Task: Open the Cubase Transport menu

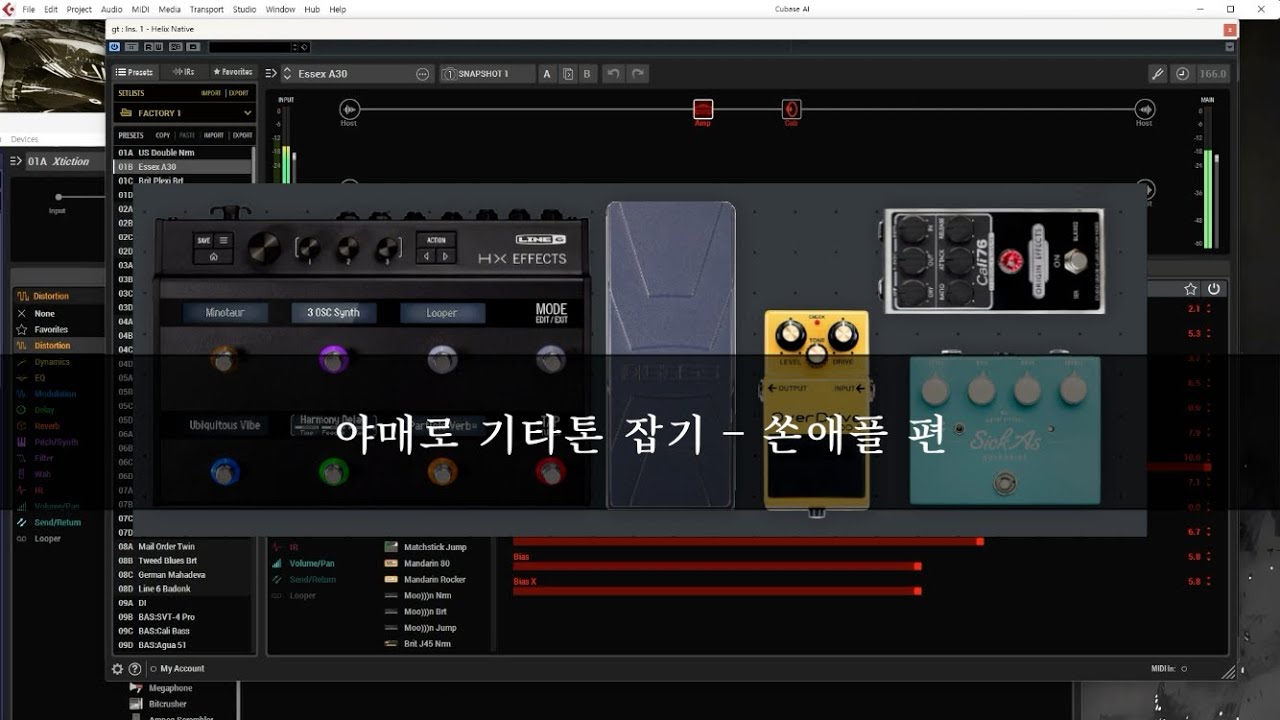Action: click(206, 9)
